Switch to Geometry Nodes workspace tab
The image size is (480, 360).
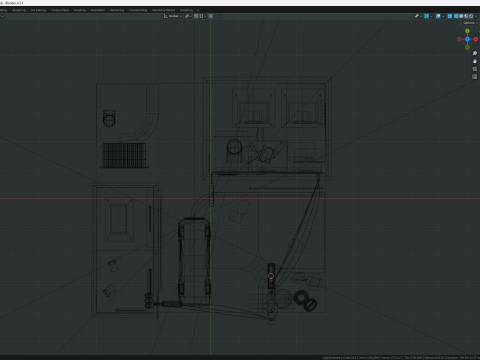coord(163,10)
